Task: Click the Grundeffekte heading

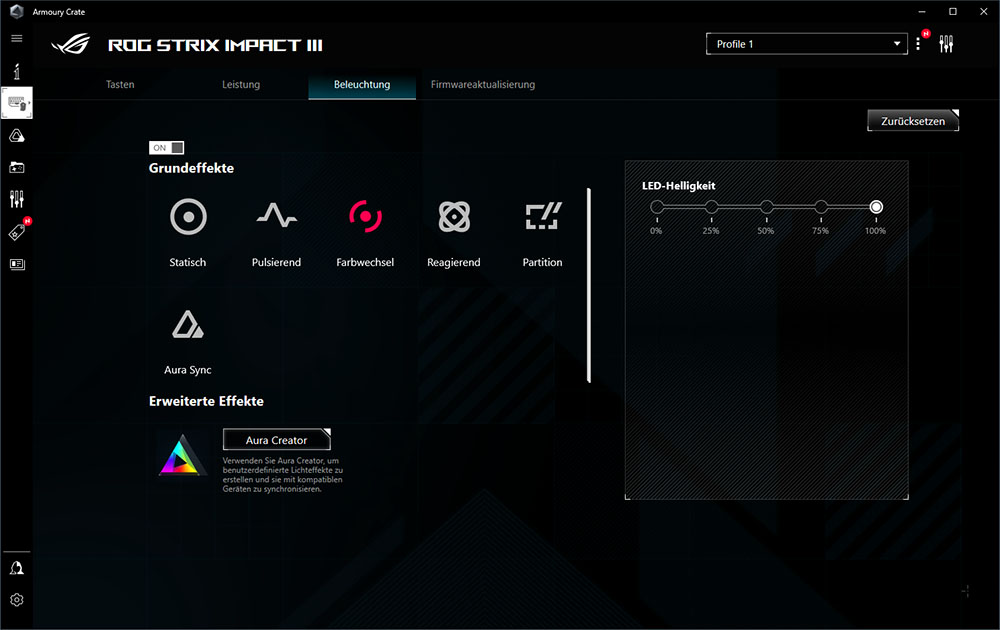Action: point(191,168)
